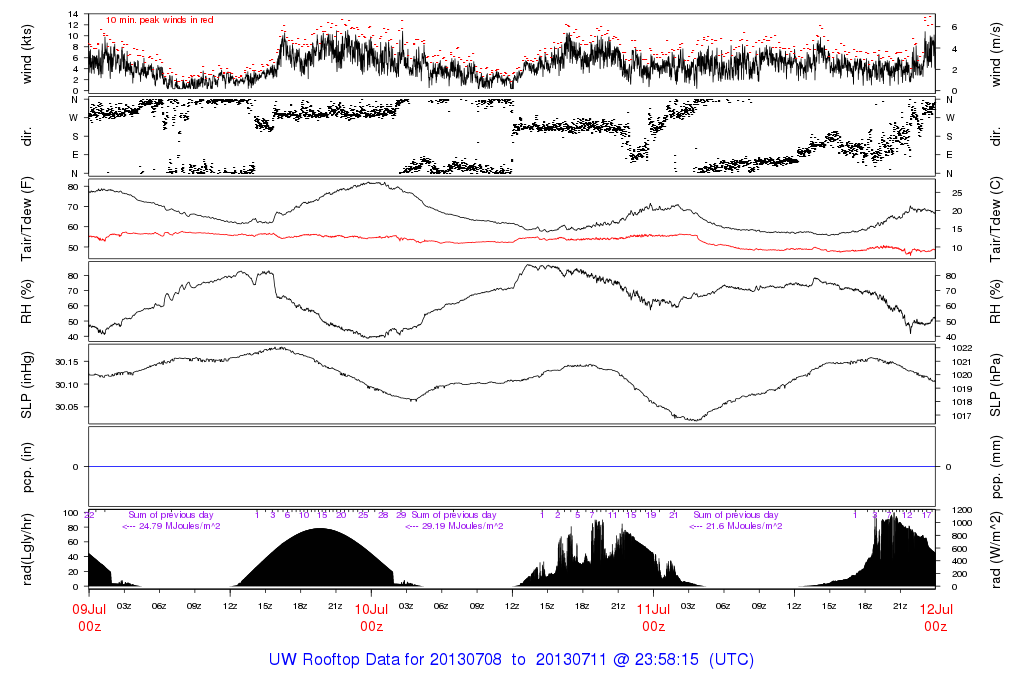Click the "09Jul" date label

click(x=89, y=609)
